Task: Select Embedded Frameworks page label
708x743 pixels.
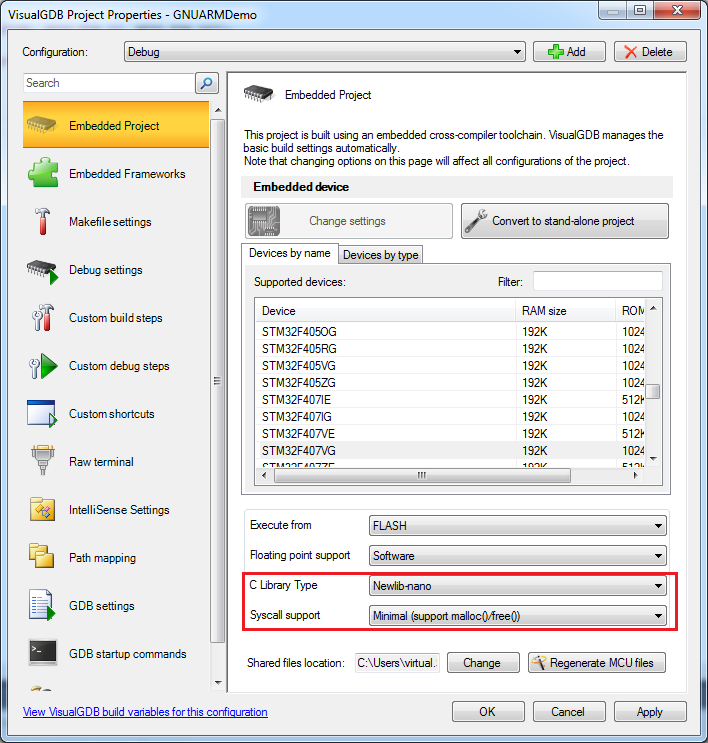Action: coord(127,174)
